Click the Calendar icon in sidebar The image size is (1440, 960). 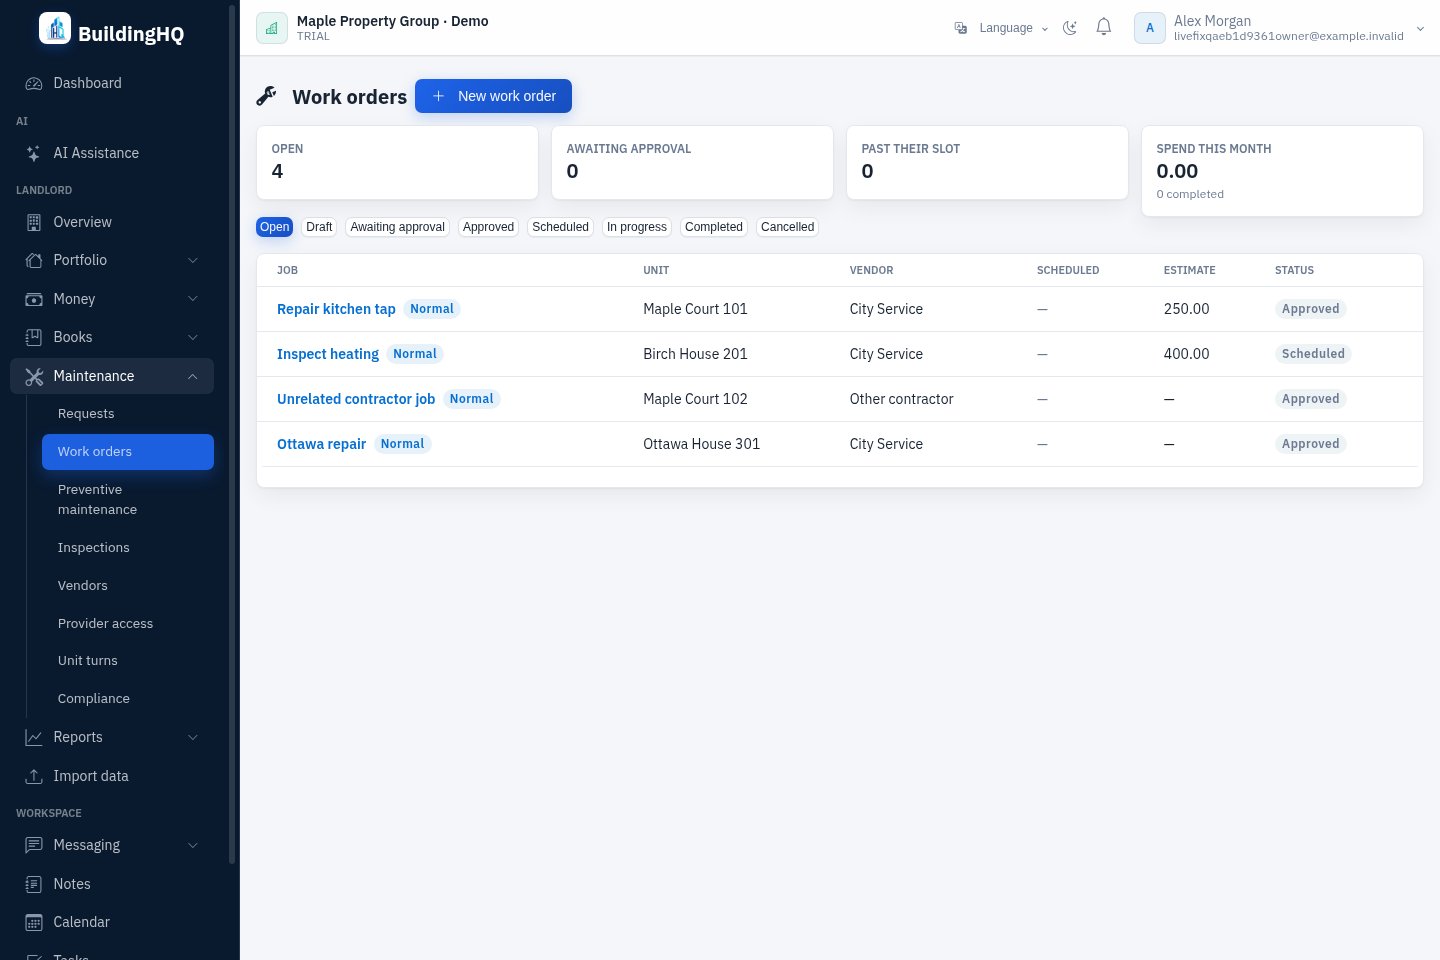(34, 922)
